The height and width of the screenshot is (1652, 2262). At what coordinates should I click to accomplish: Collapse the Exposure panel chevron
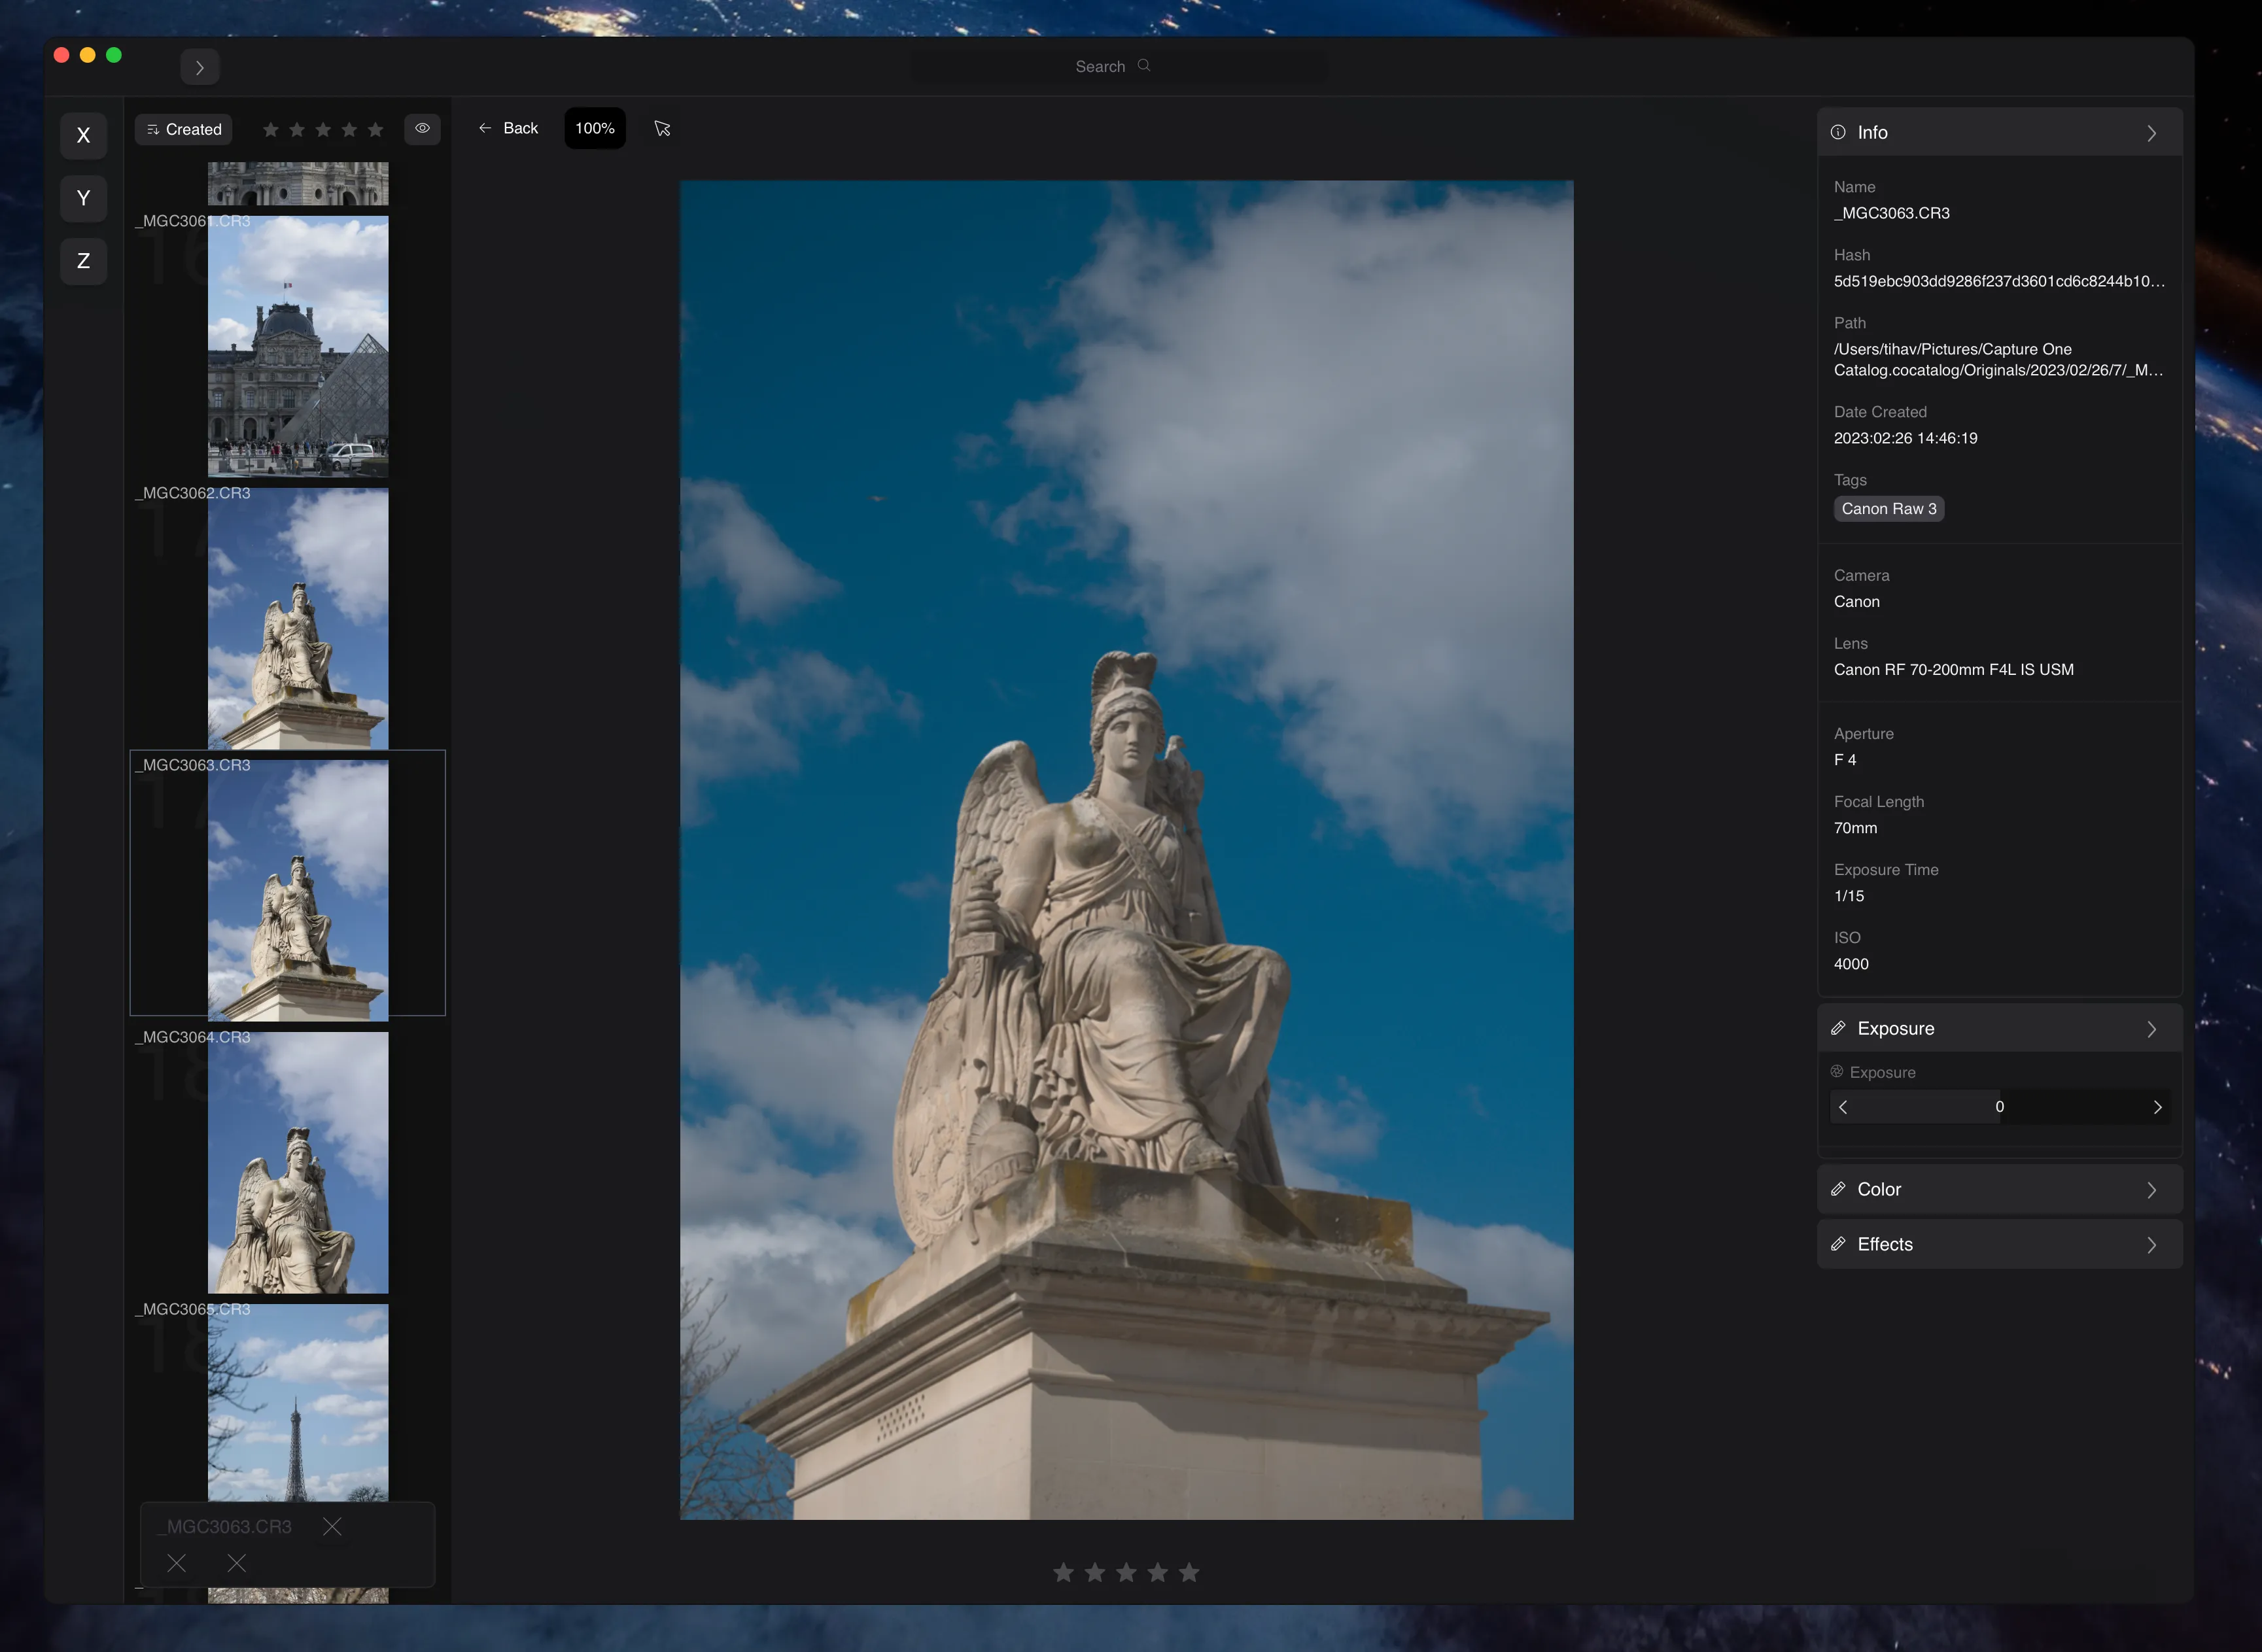point(2151,1029)
